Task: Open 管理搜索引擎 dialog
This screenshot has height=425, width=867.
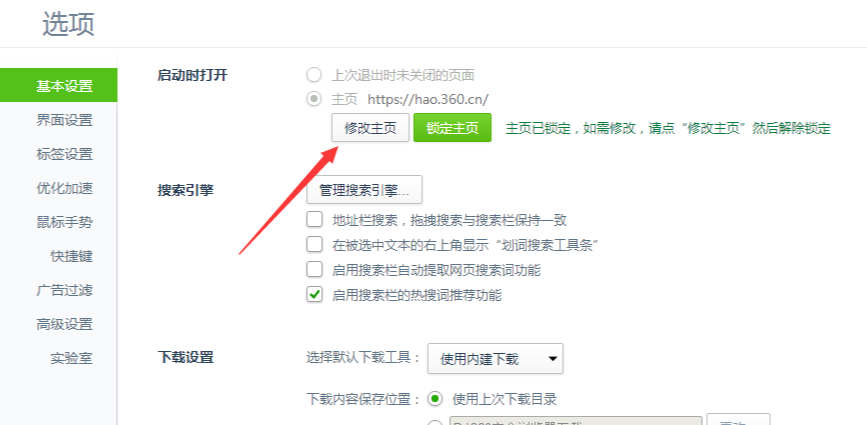Action: tap(364, 190)
